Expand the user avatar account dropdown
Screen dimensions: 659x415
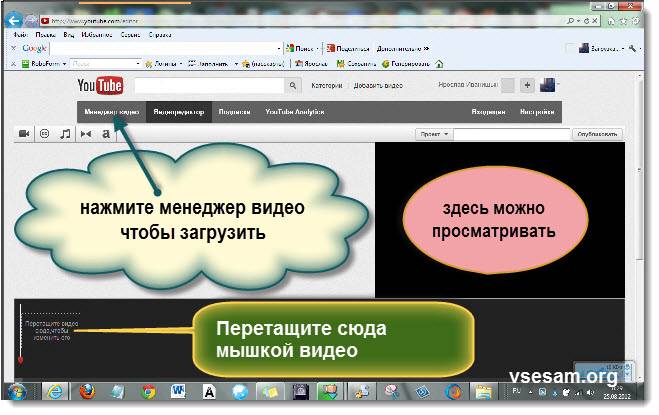[548, 86]
